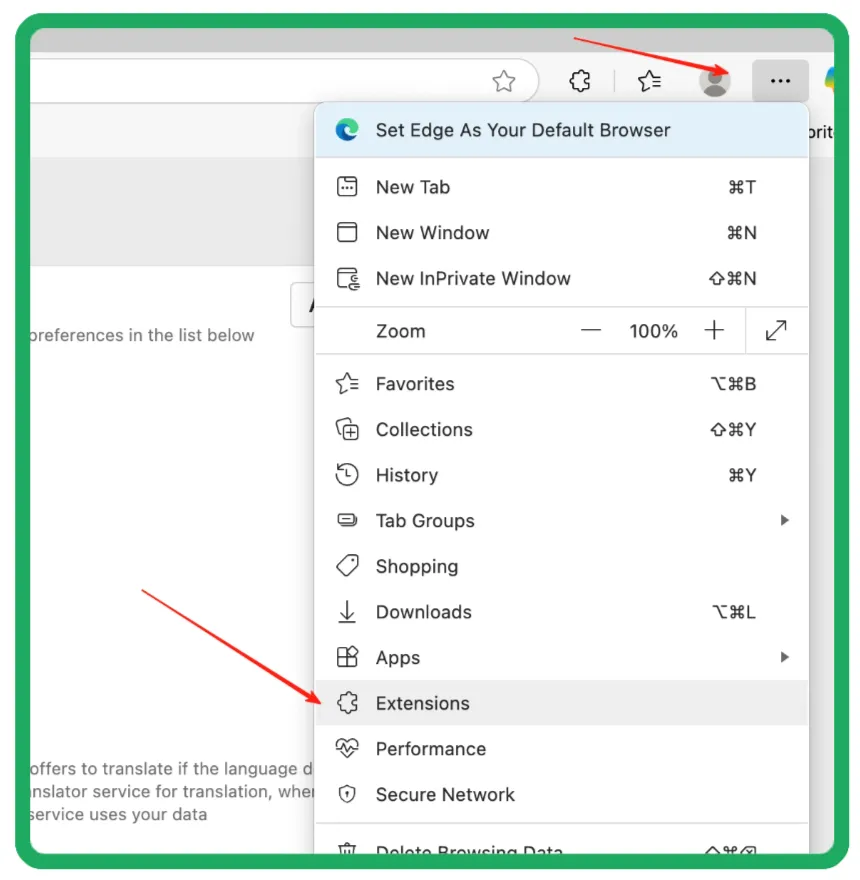Click Secure Network in the menu
The width and height of the screenshot is (860, 880).
tap(445, 795)
